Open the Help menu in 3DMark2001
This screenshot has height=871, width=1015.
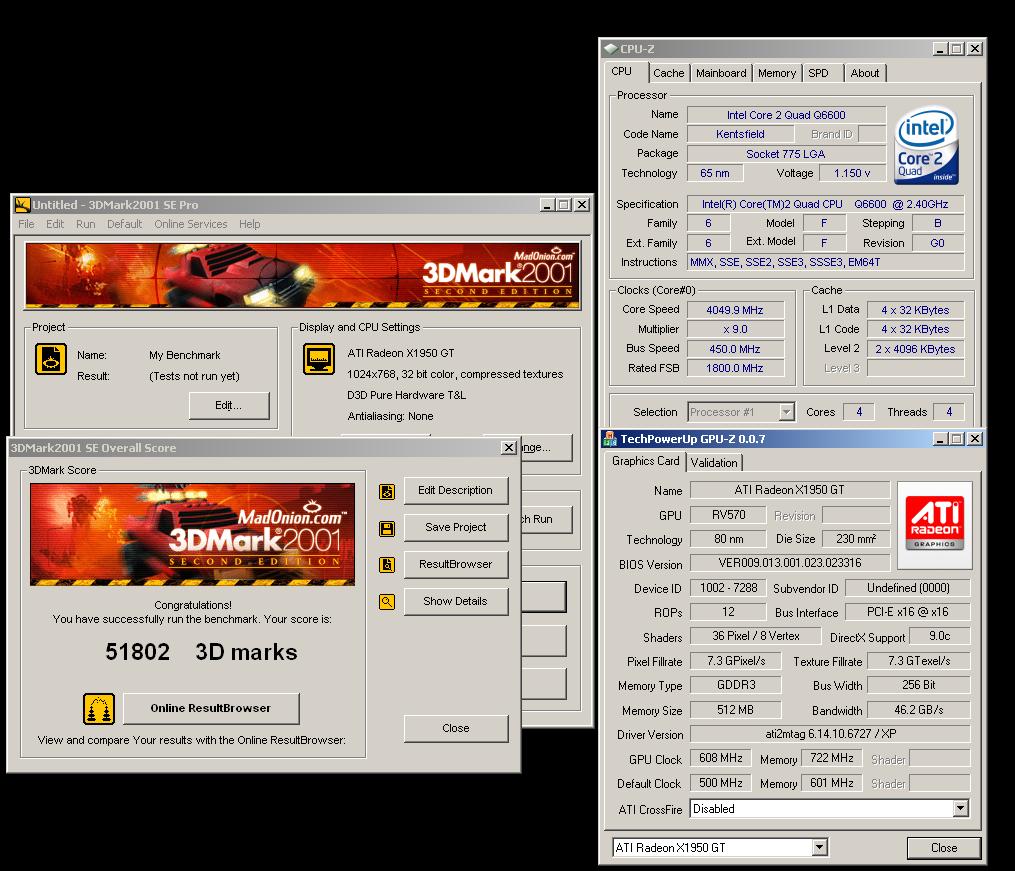pyautogui.click(x=250, y=224)
